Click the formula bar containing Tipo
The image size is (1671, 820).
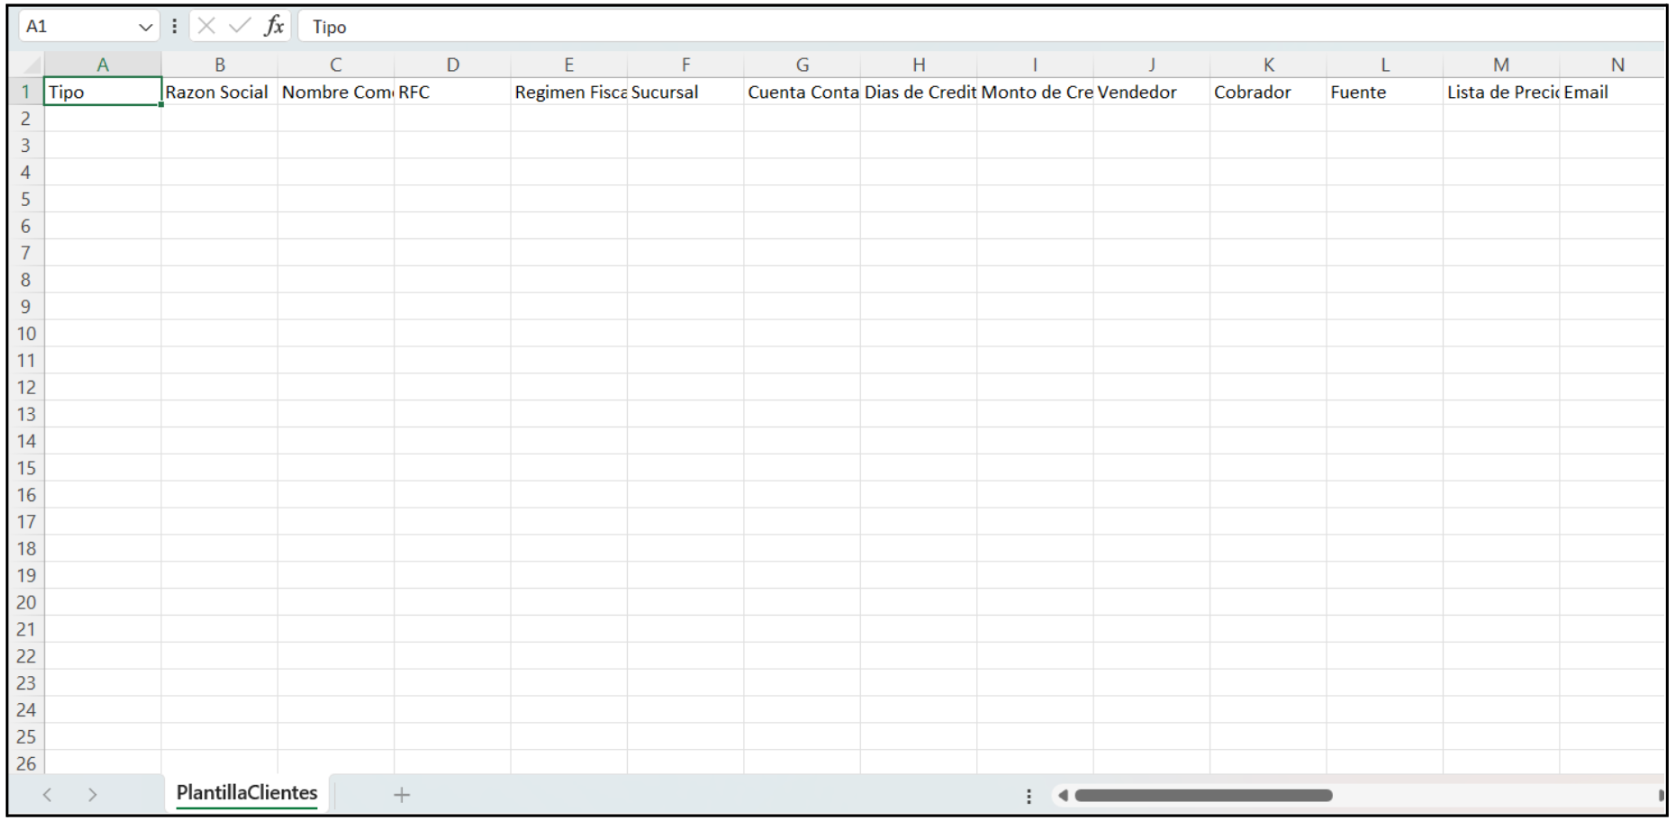coord(980,27)
